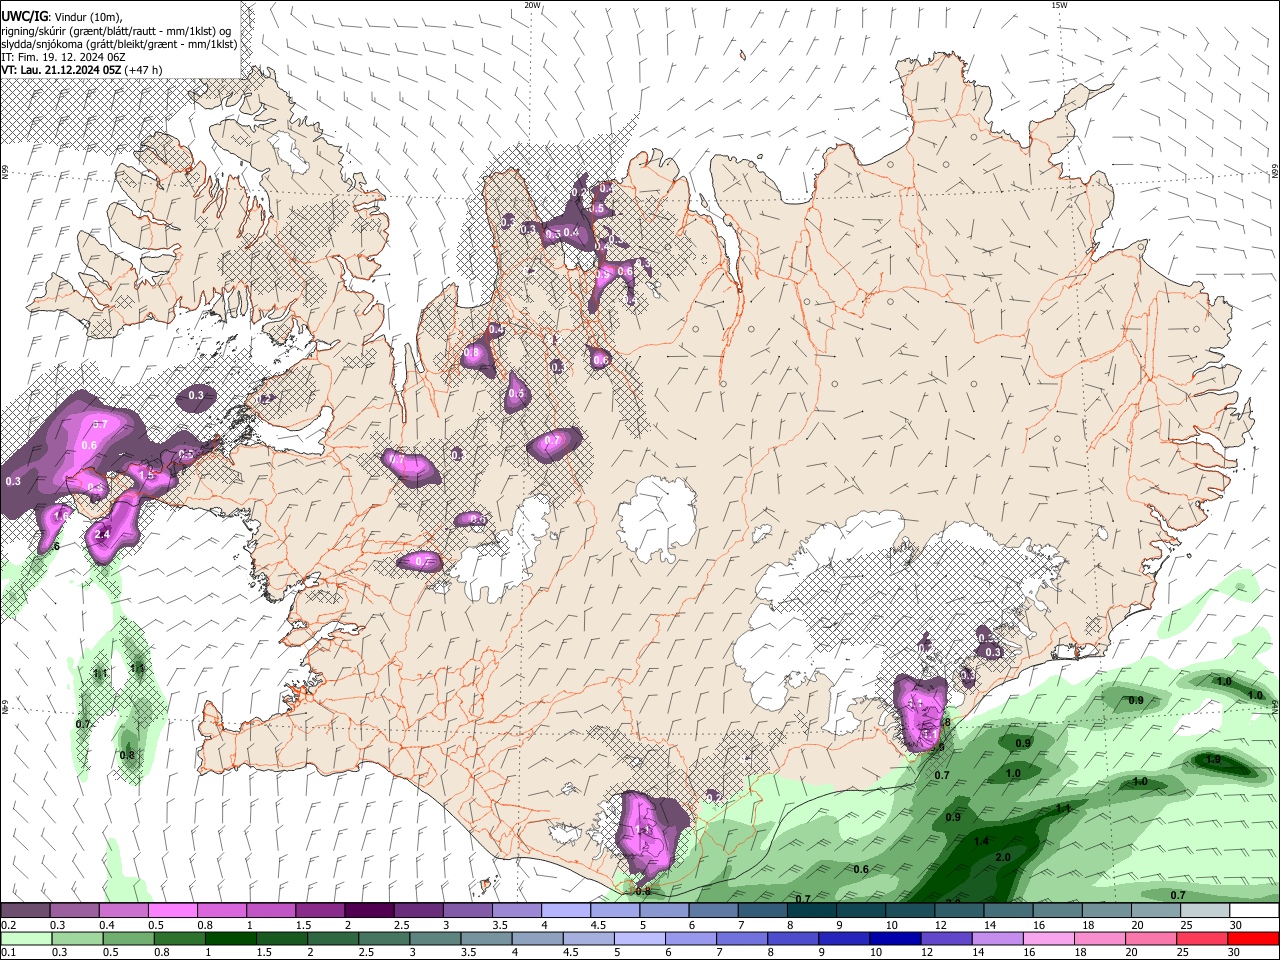The width and height of the screenshot is (1280, 960).
Task: Click the 'IT: Fim. 19. 12. 2024 06Z' line
Action: (63, 57)
